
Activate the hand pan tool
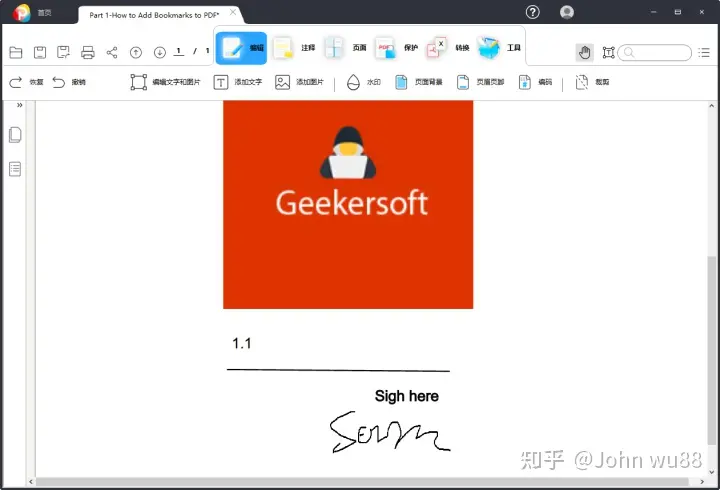[x=585, y=52]
